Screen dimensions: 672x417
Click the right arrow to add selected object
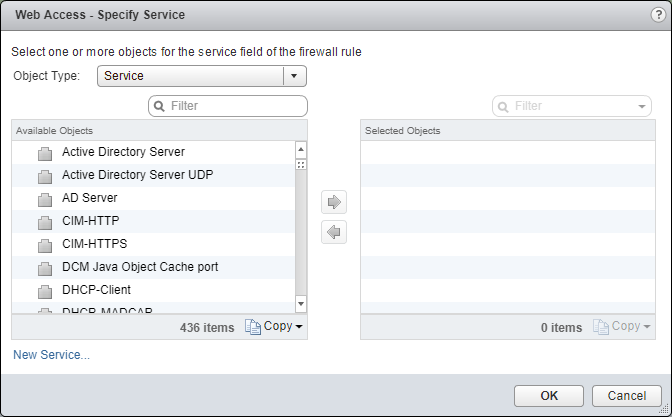334,202
